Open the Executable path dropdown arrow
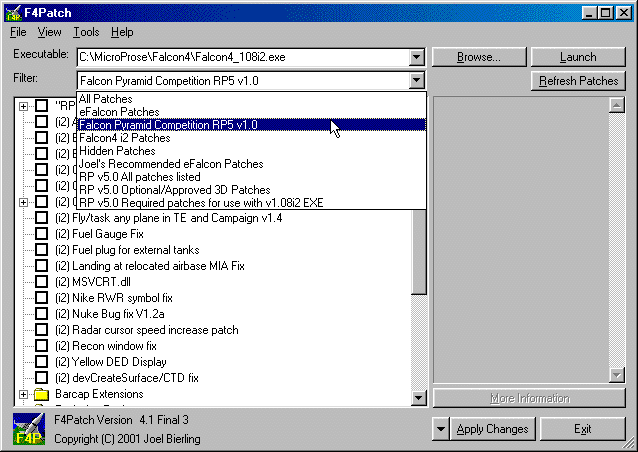This screenshot has height=452, width=638. [x=417, y=58]
